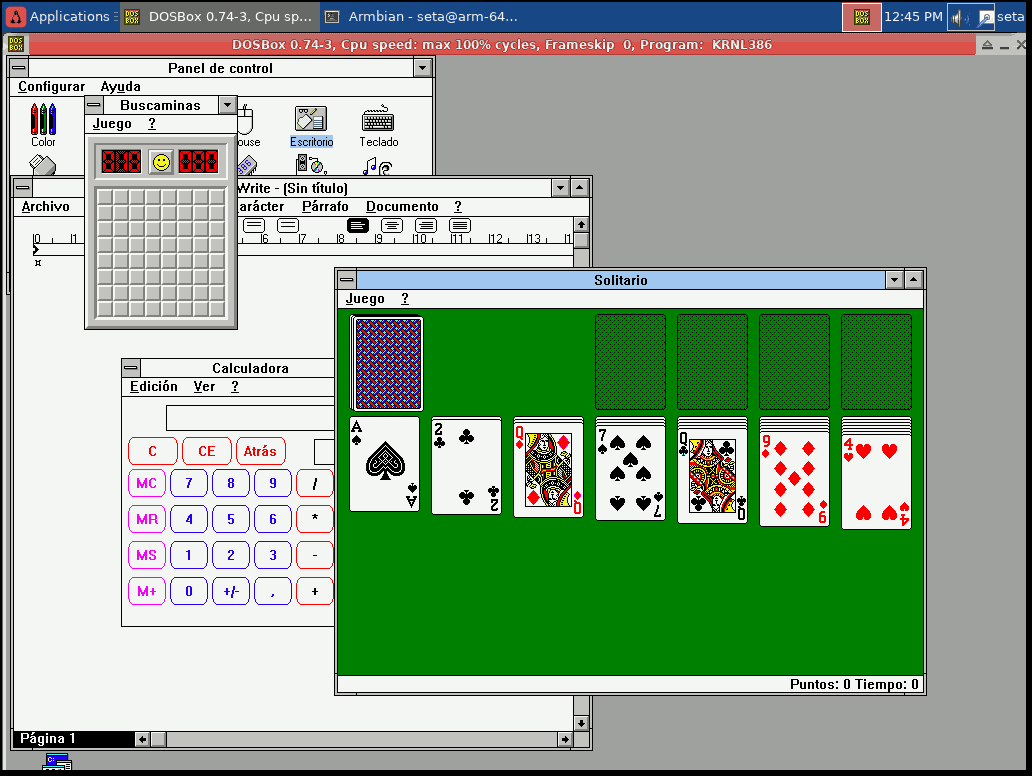Click the Página 1 indicator in Write
Viewport: 1032px width, 776px height.
[x=47, y=738]
